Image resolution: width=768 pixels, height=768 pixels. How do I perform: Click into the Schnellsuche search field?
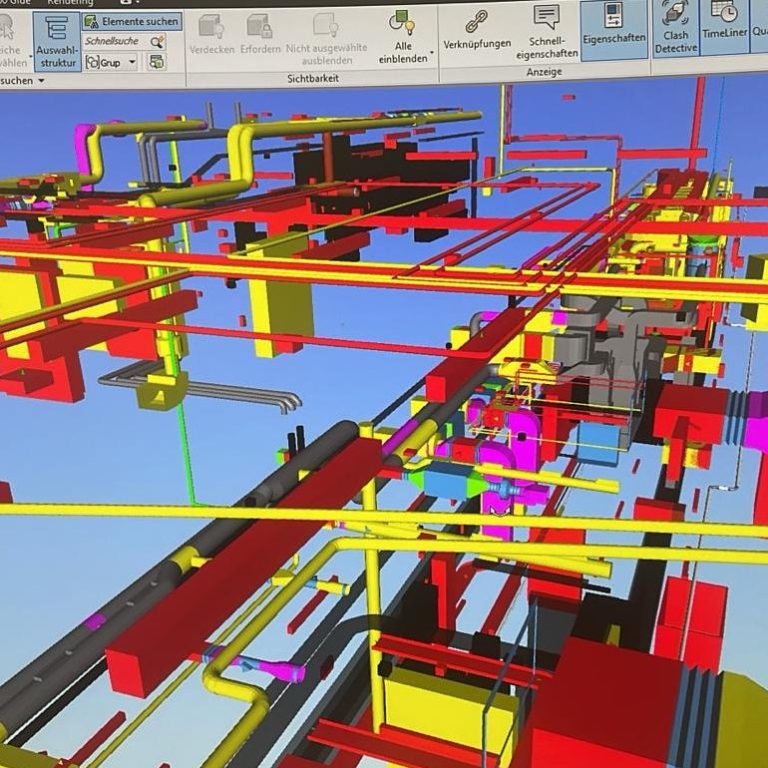[114, 42]
